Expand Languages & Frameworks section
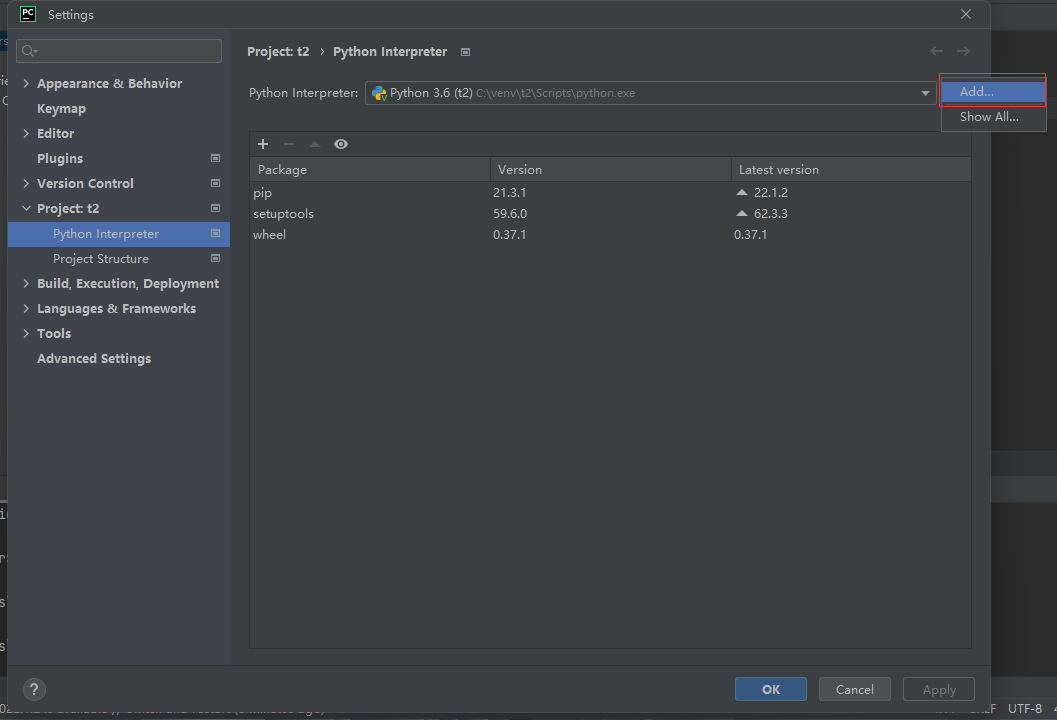 click(26, 309)
